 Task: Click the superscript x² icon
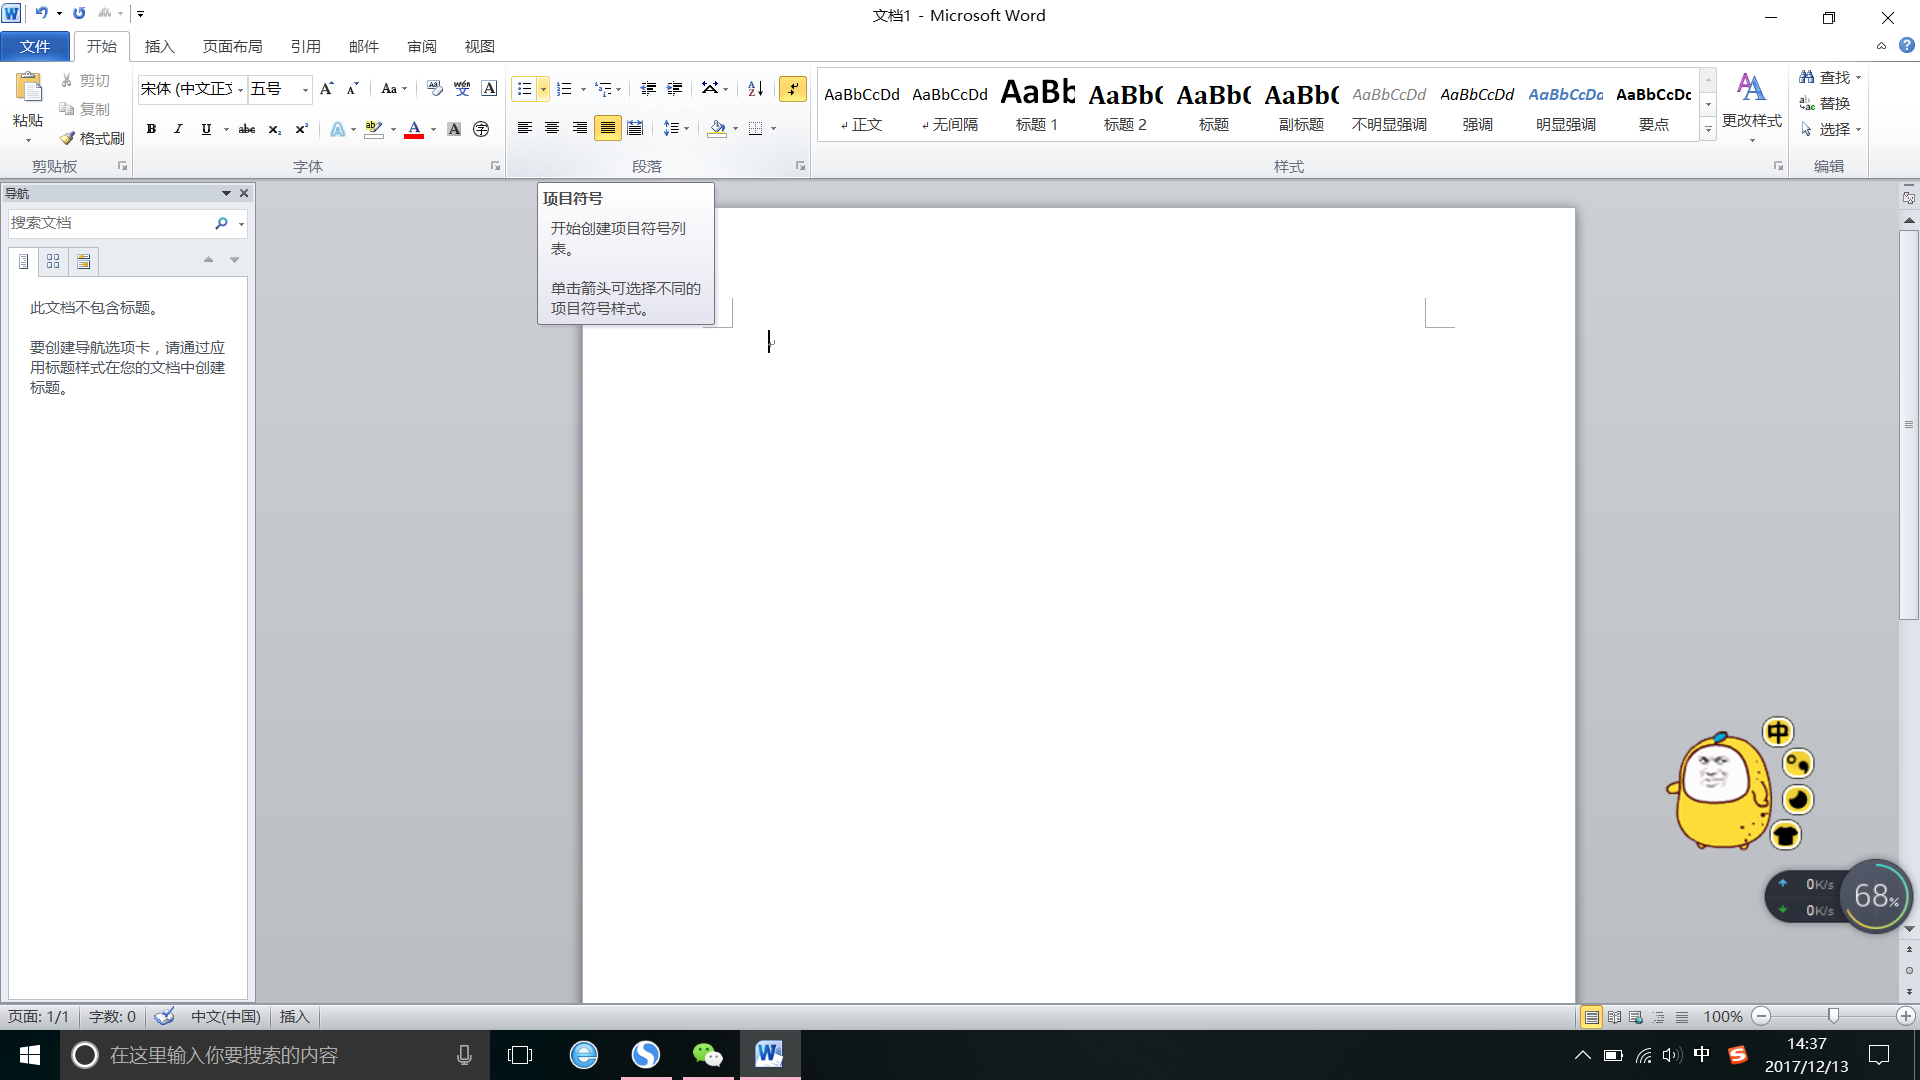pyautogui.click(x=301, y=129)
